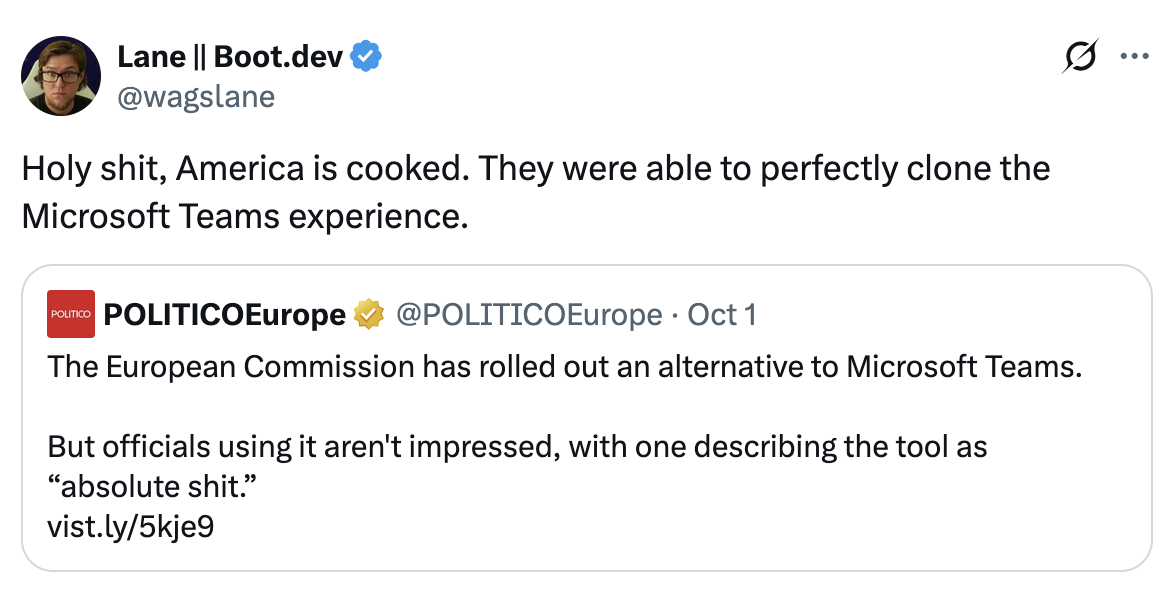Click the red POLITICO logo avatar
The height and width of the screenshot is (598, 1174).
(x=70, y=314)
